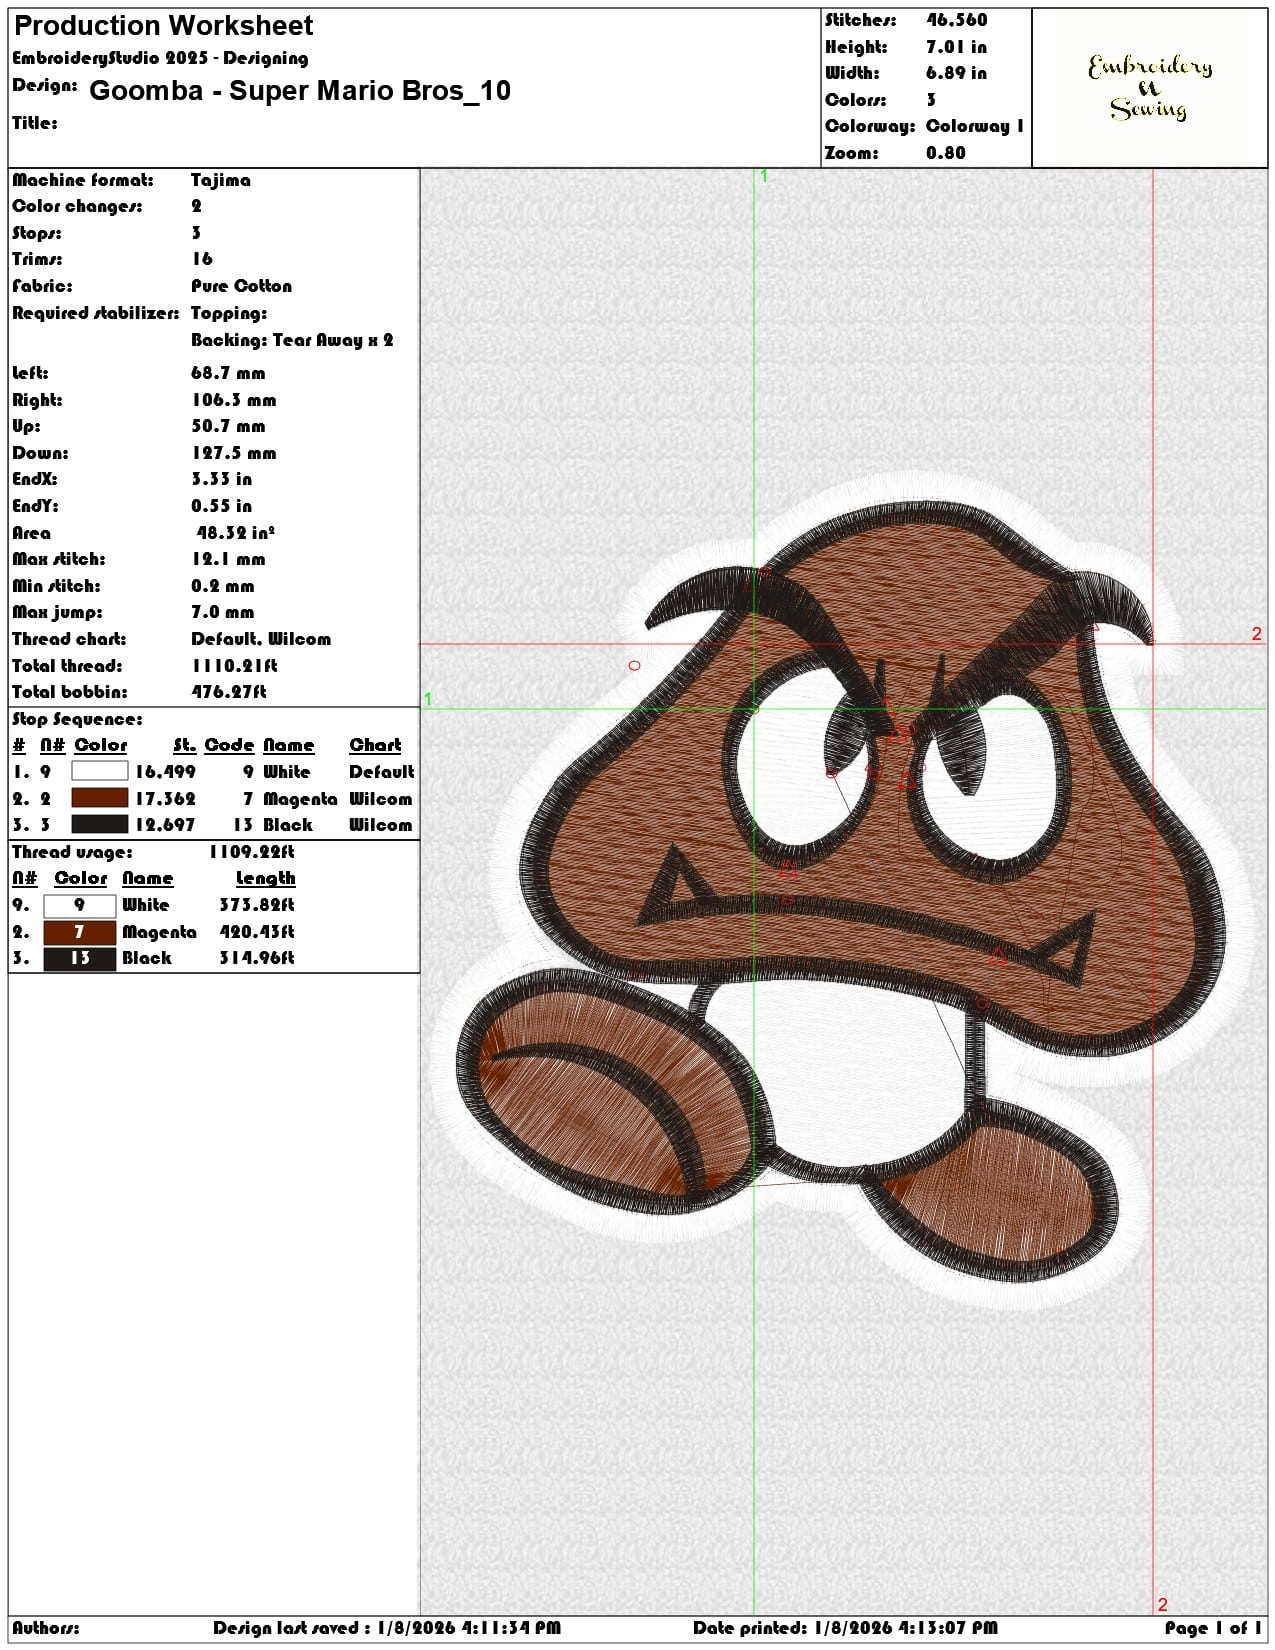The image size is (1275, 1650).
Task: Click stitches value 46.560
Action: click(x=956, y=20)
